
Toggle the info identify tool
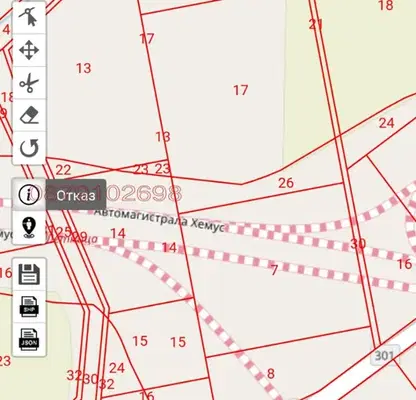(29, 195)
